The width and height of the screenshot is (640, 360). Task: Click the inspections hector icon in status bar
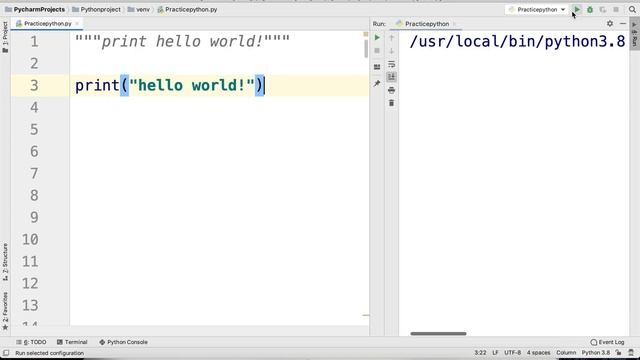631,353
